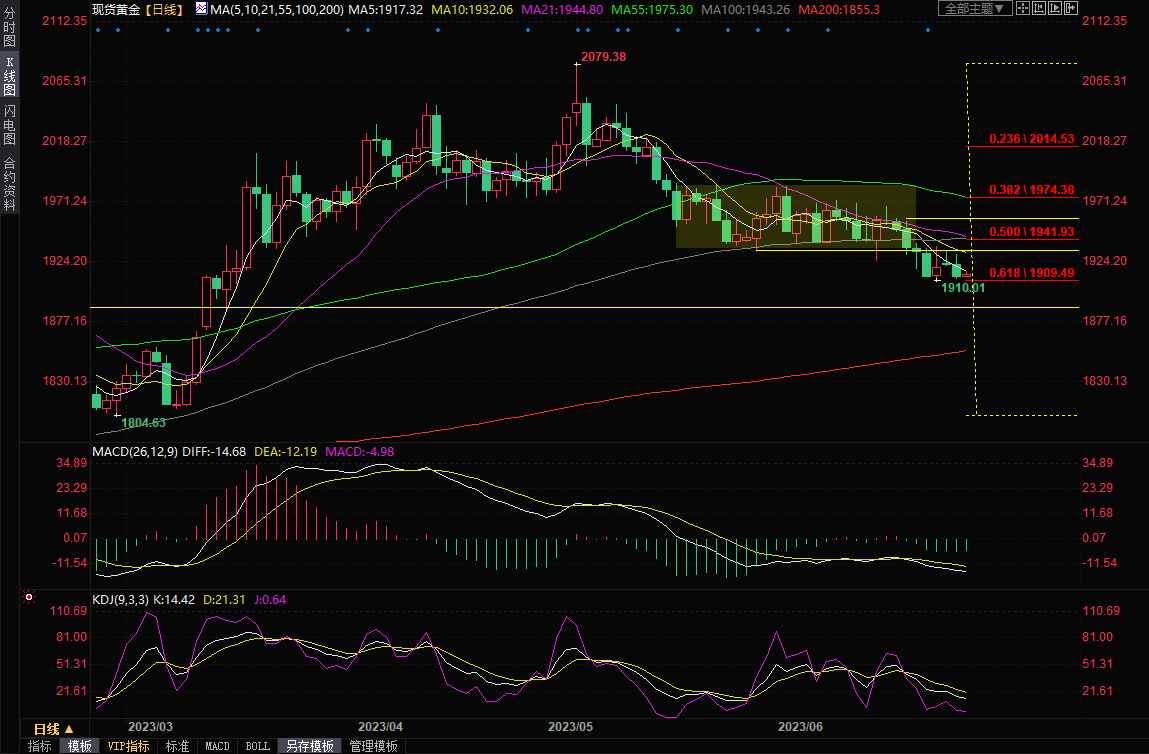Open the 闪电图 side tab

tap(9, 123)
